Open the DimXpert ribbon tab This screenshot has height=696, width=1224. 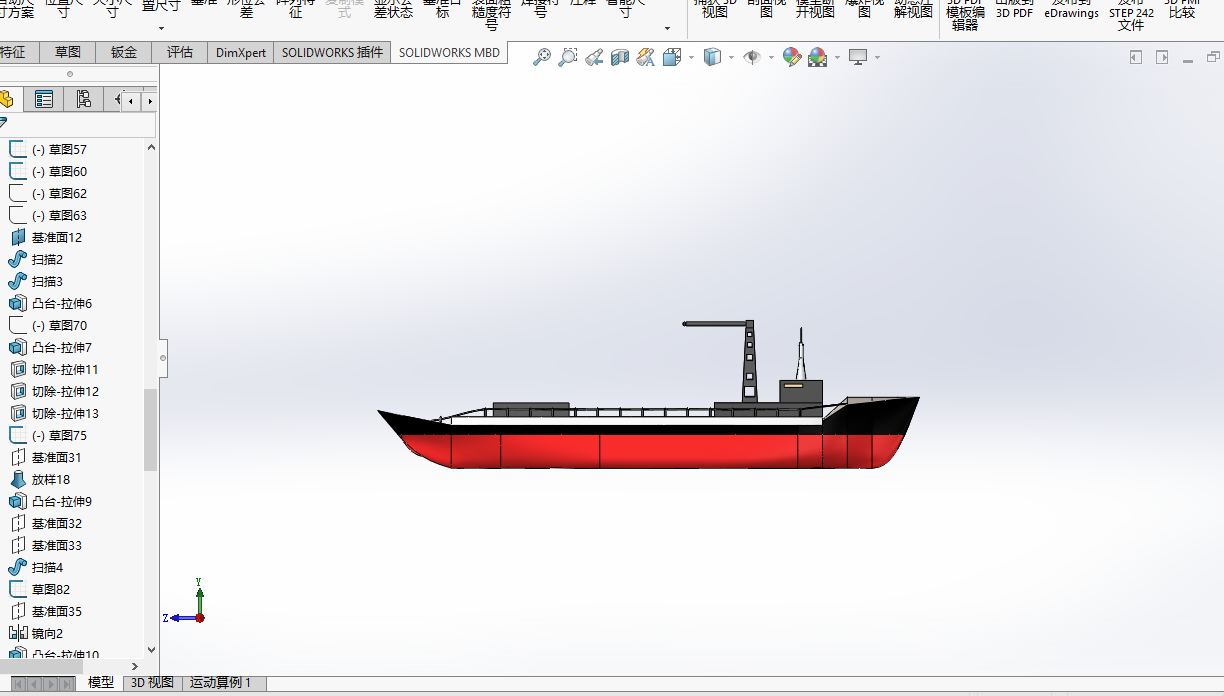(241, 52)
